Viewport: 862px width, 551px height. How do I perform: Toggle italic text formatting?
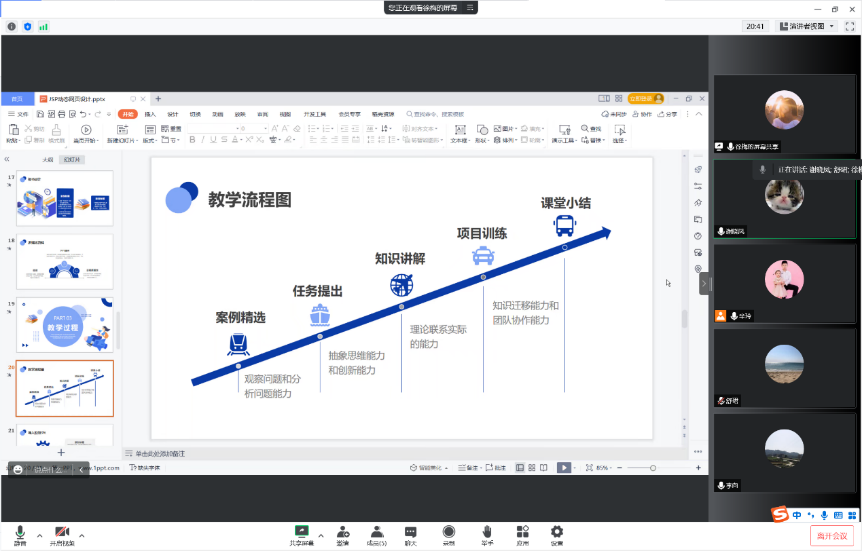pos(203,140)
